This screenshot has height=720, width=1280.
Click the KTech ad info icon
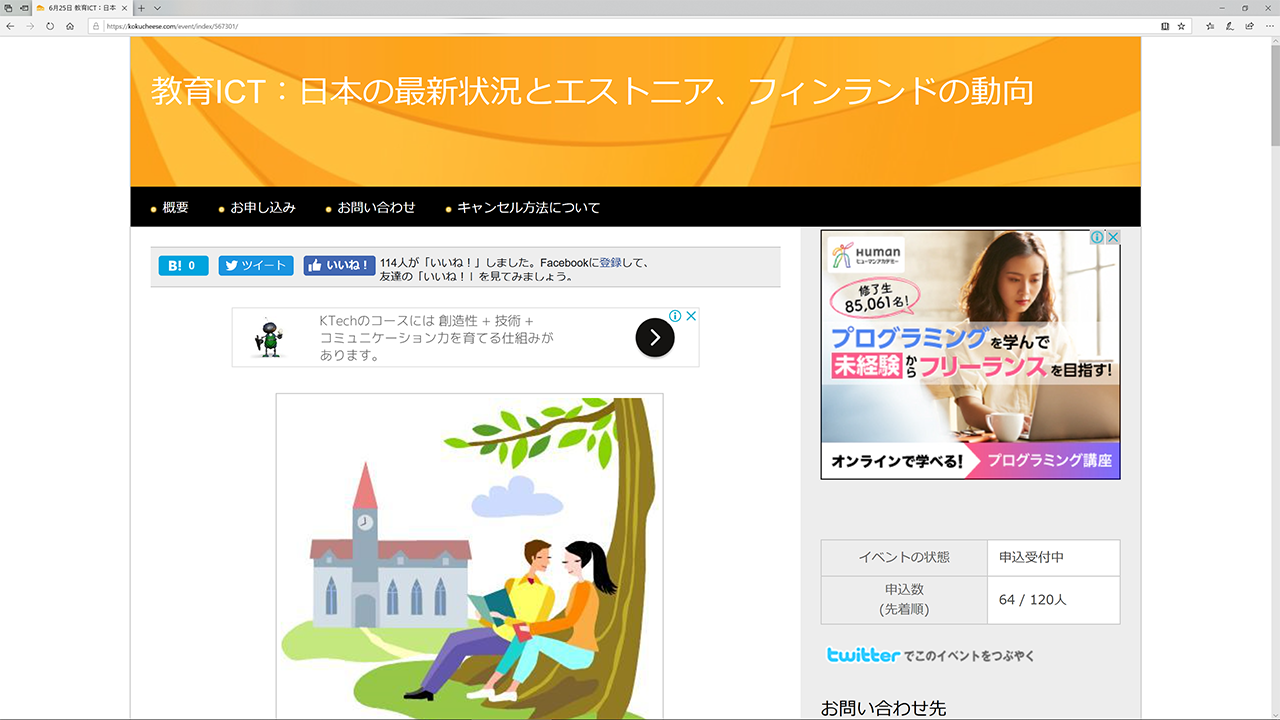click(676, 316)
